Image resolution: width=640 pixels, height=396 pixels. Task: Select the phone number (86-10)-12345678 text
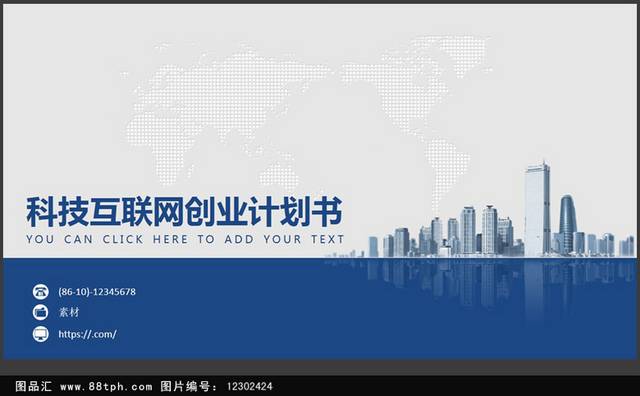pyautogui.click(x=97, y=291)
